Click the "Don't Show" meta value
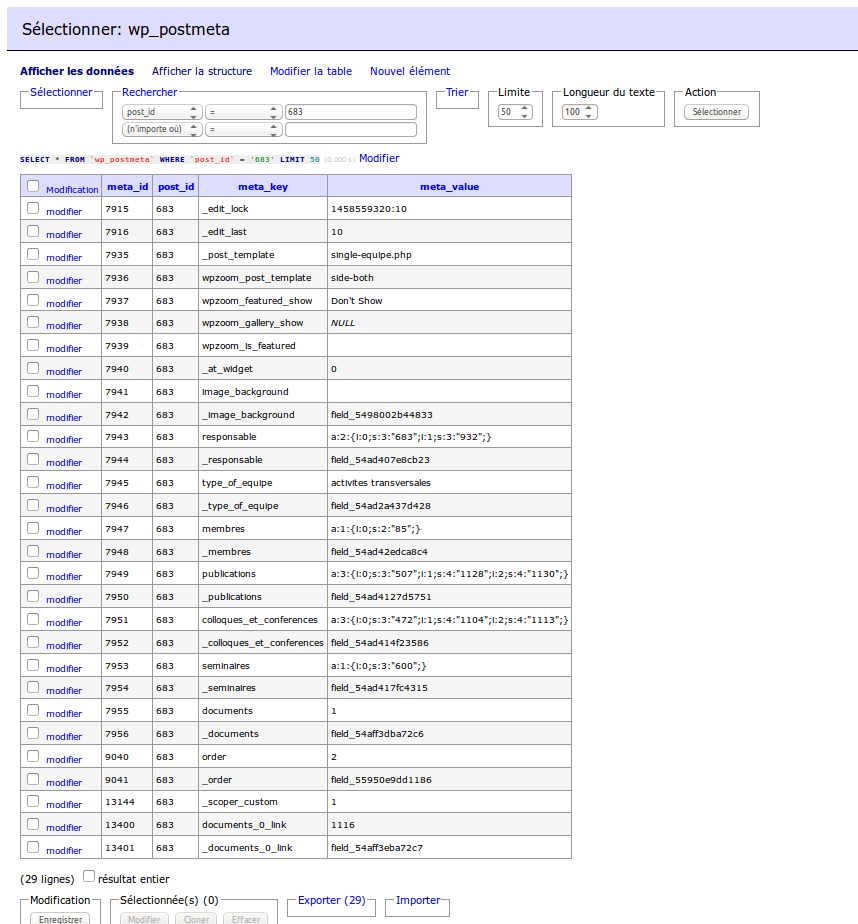The width and height of the screenshot is (858, 924). pyautogui.click(x=357, y=301)
